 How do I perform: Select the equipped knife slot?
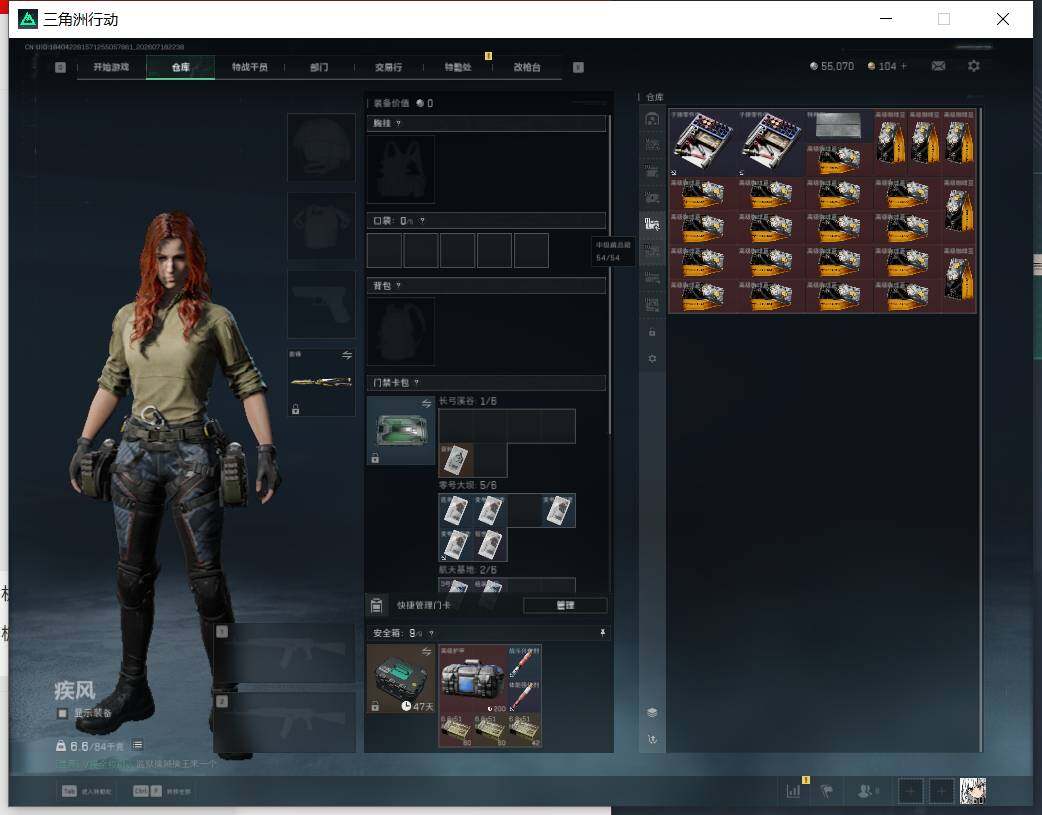pyautogui.click(x=322, y=382)
